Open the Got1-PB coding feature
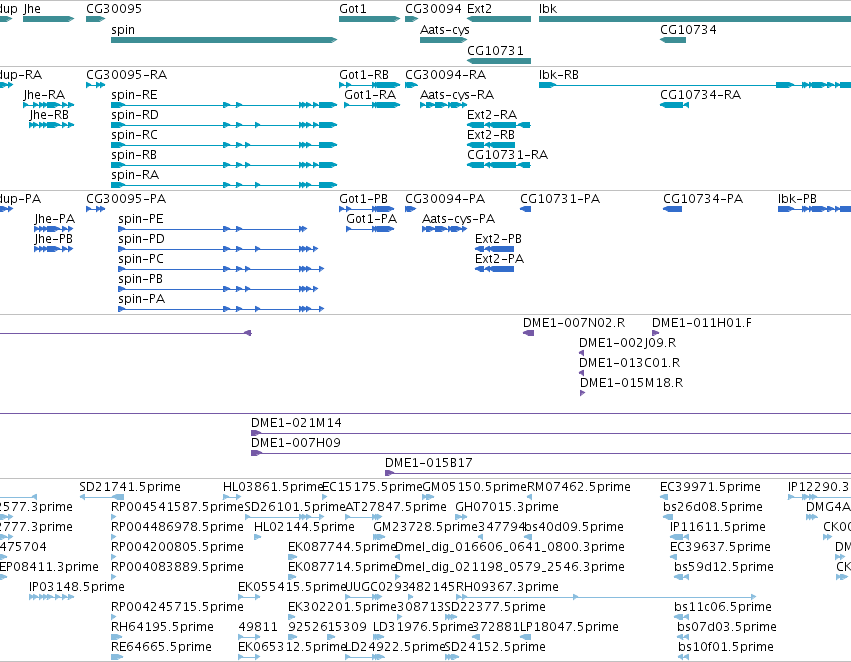 coord(367,209)
